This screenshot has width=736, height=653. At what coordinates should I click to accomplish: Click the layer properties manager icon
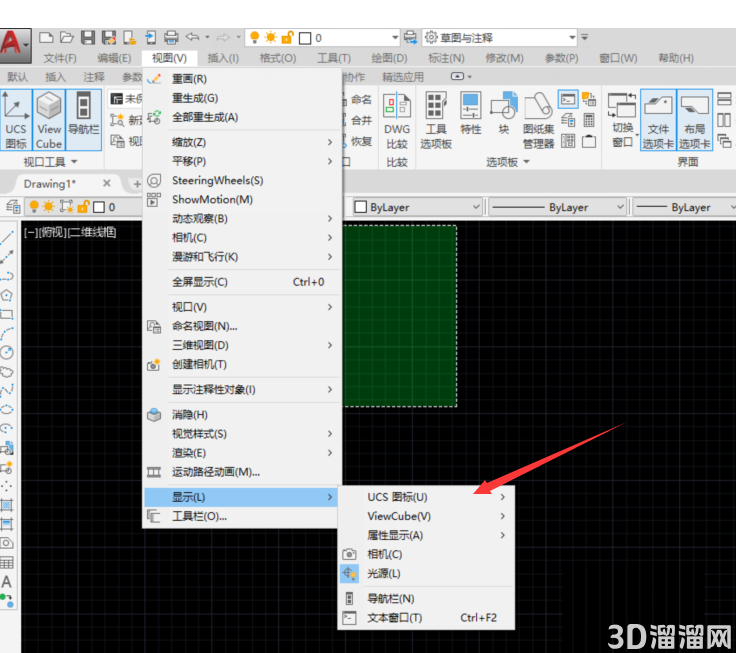point(13,207)
